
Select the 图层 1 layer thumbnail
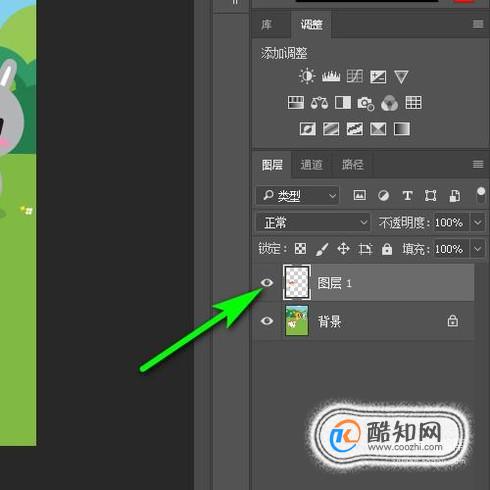297,283
